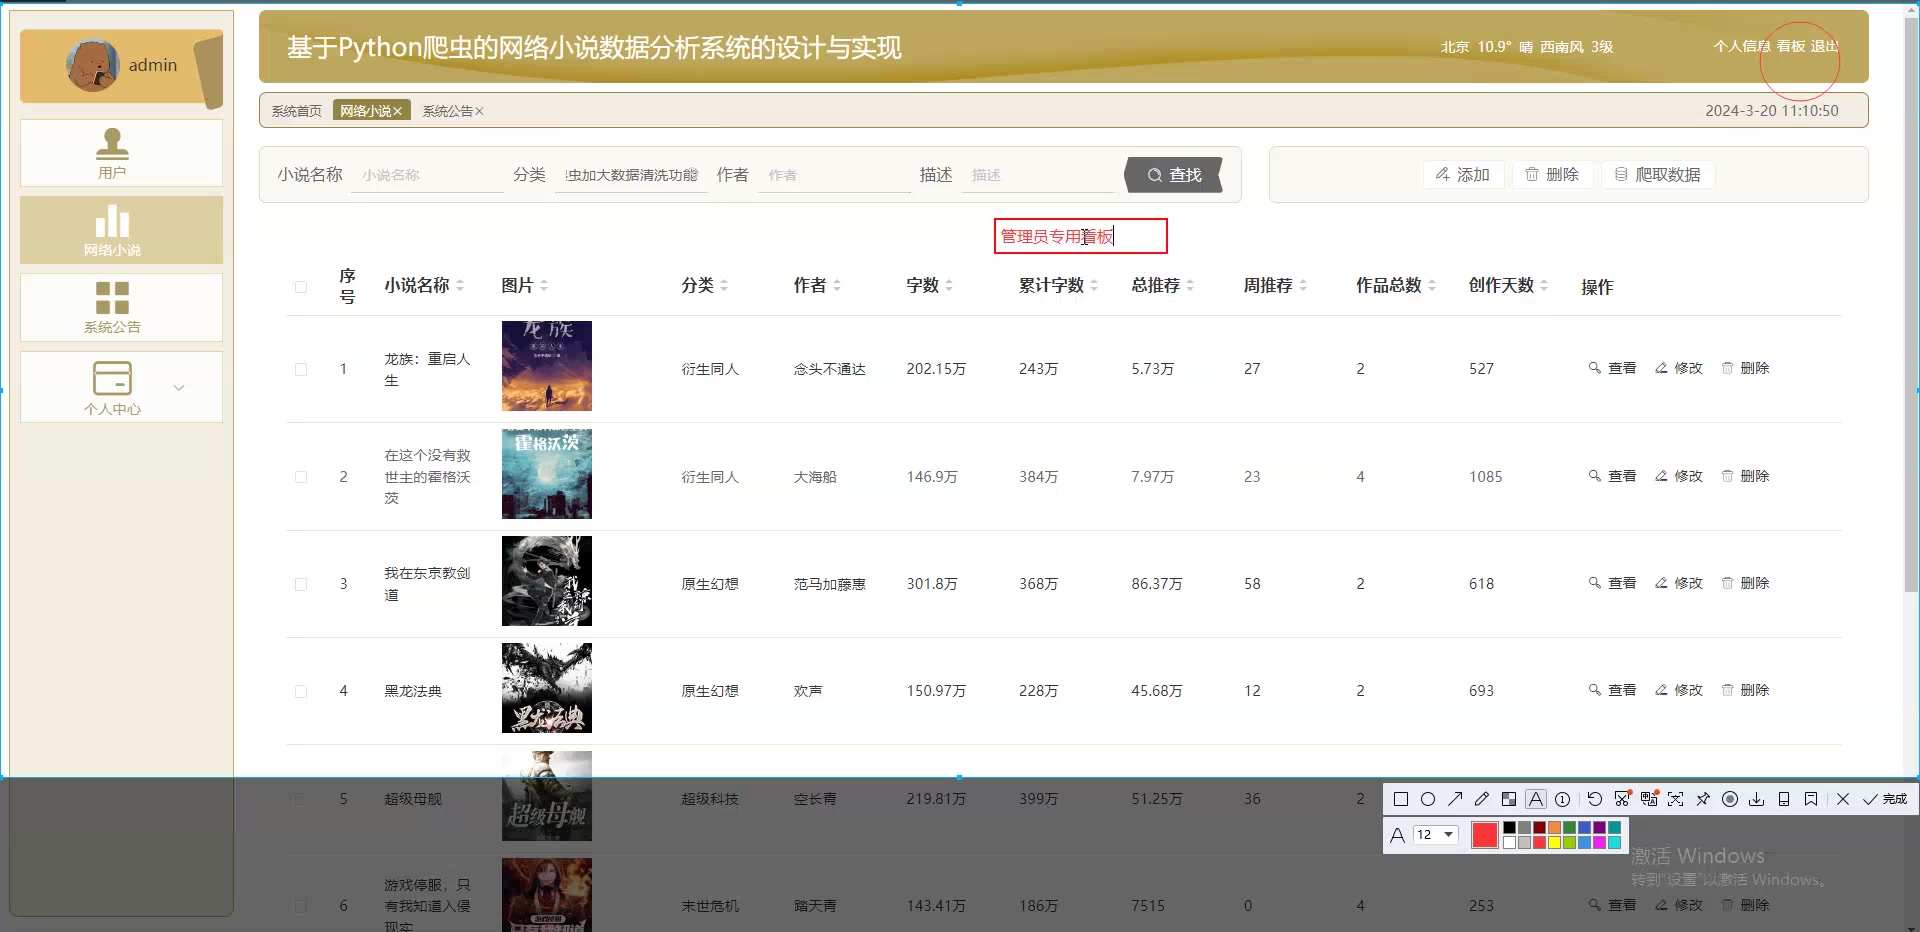The width and height of the screenshot is (1920, 932).
Task: Select the pencil freehand tool
Action: pyautogui.click(x=1482, y=799)
